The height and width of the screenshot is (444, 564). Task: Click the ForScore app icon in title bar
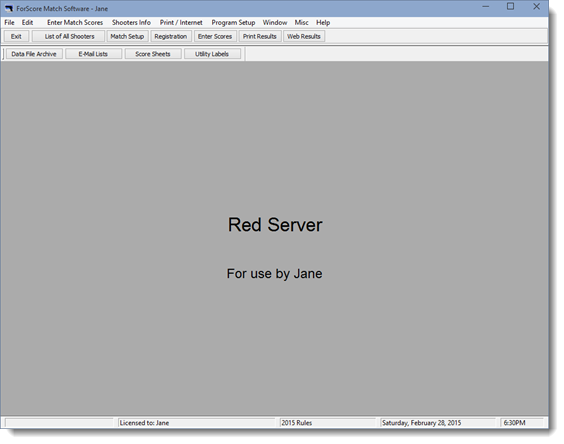pos(9,8)
